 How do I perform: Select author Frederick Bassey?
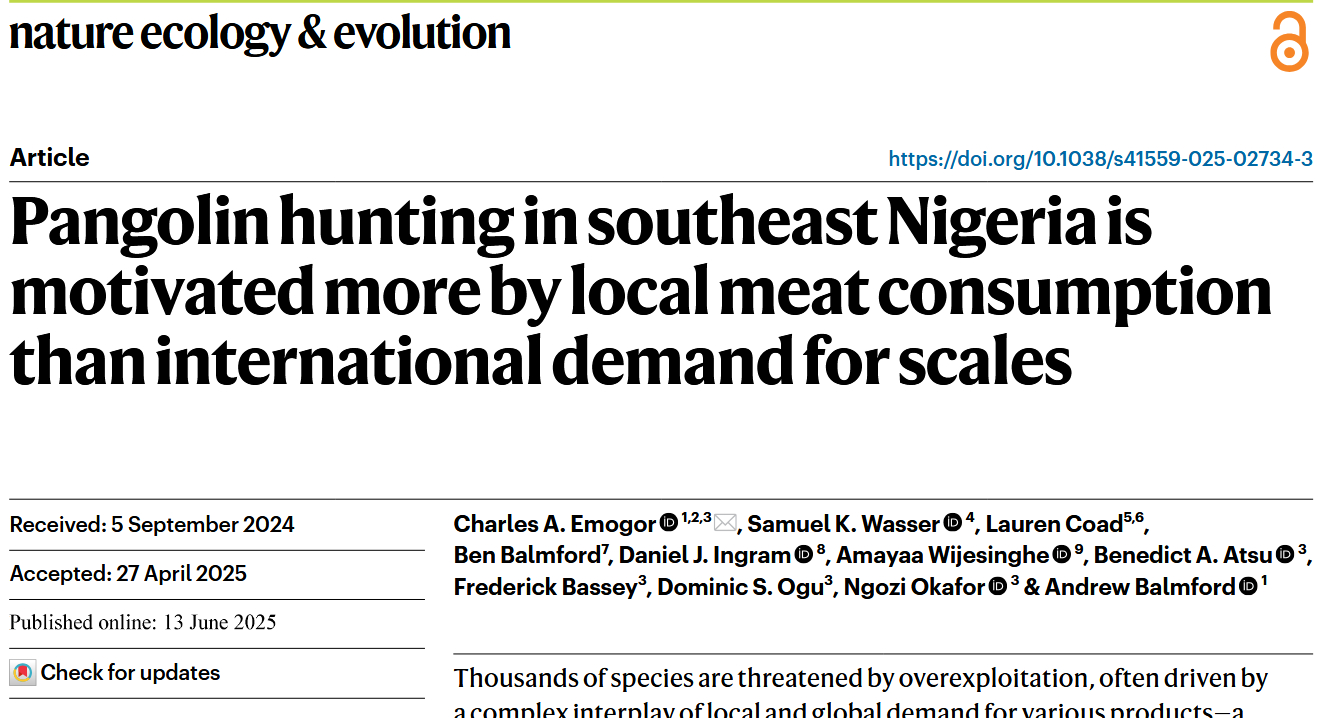pos(544,587)
